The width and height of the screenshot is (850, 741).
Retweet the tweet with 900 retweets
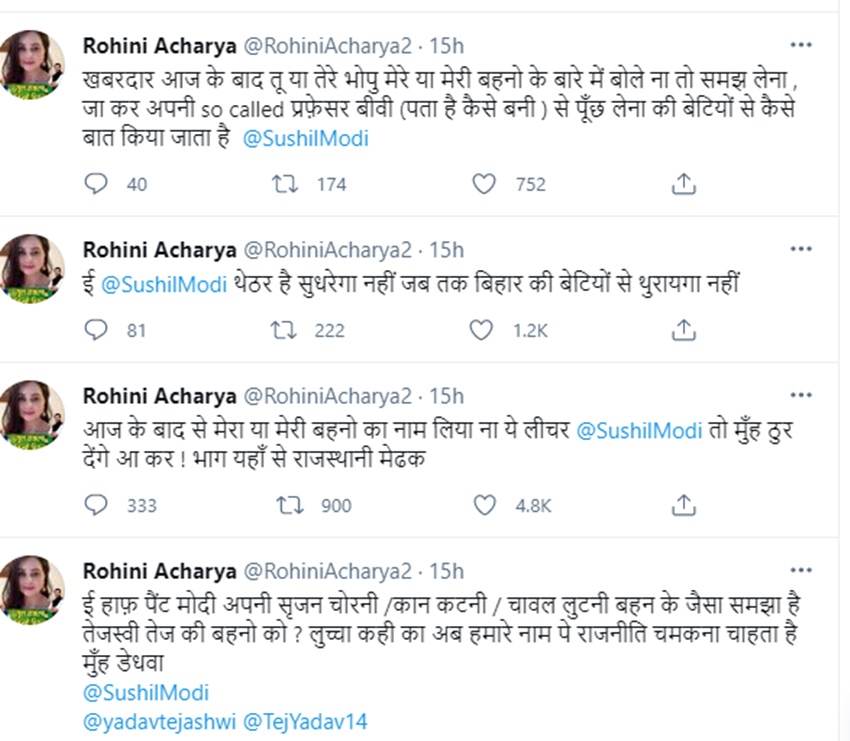pos(288,505)
